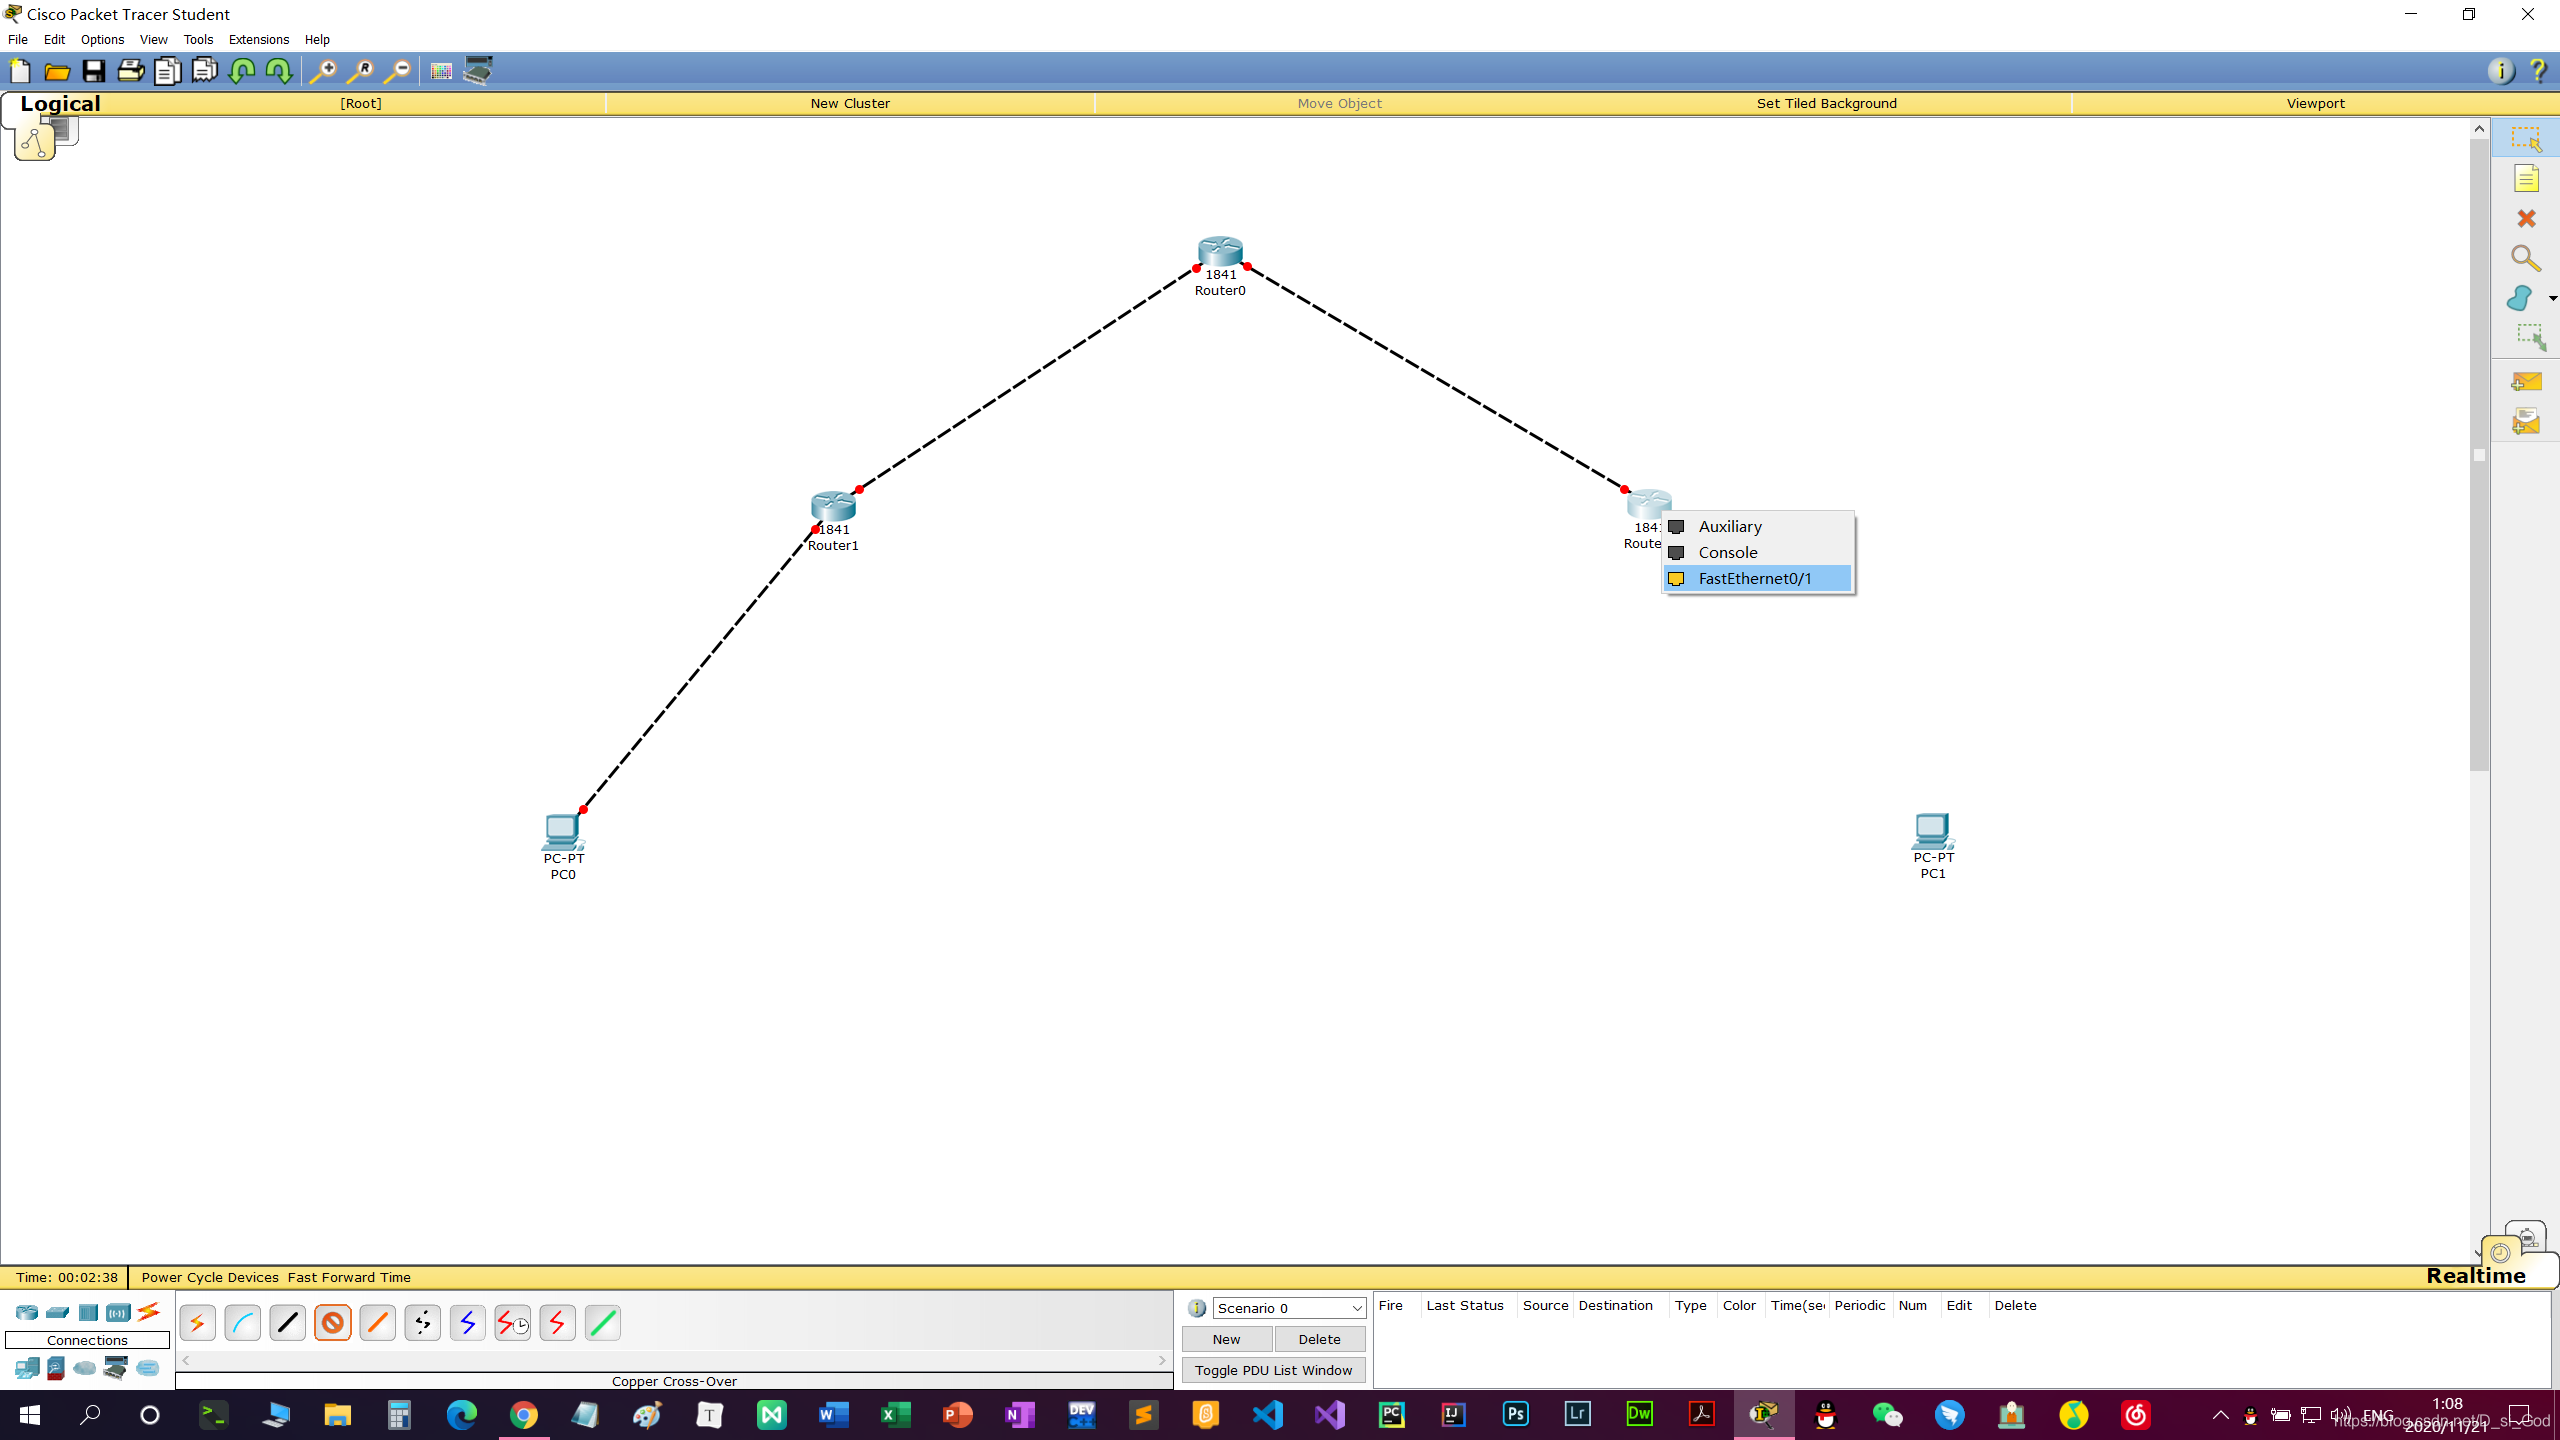Open the Extensions menu

[x=259, y=40]
